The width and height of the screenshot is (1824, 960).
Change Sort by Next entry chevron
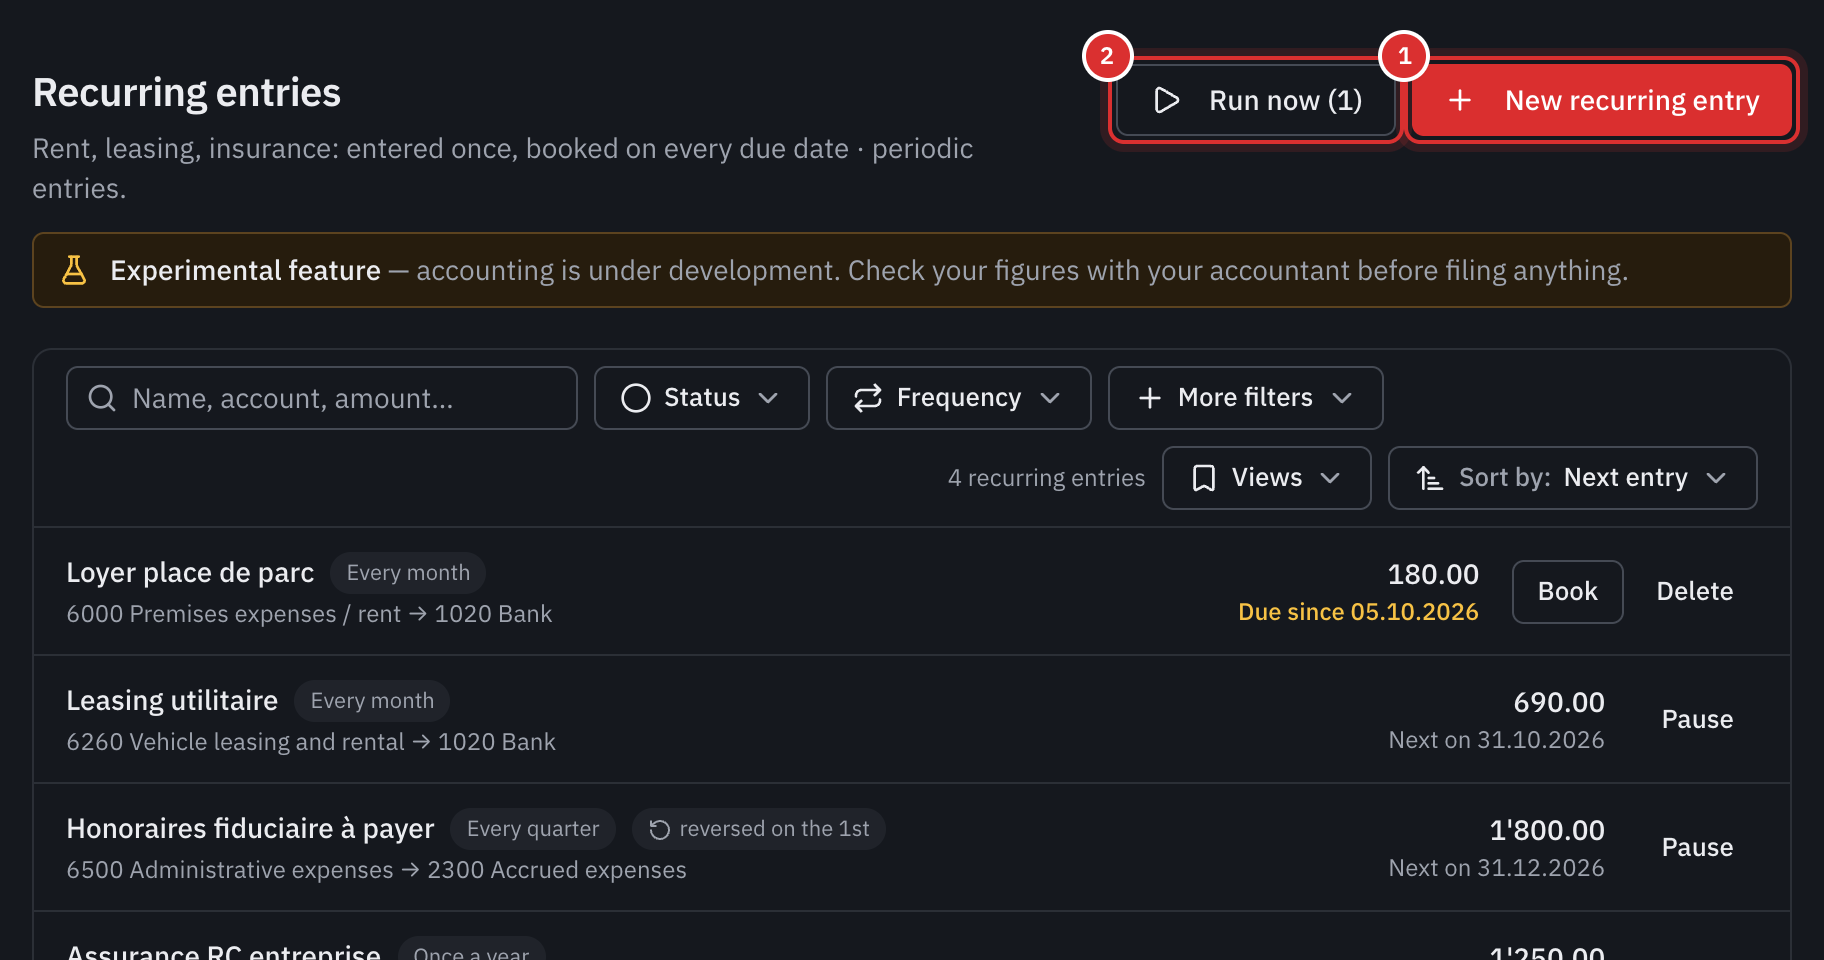(x=1716, y=478)
